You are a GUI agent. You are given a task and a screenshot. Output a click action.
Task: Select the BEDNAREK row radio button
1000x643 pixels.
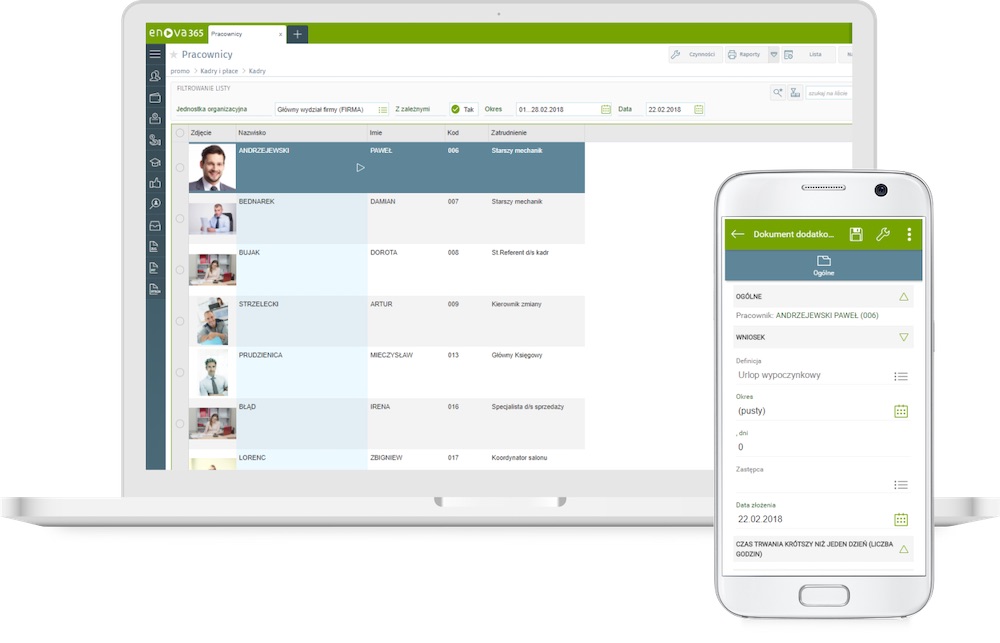point(180,218)
